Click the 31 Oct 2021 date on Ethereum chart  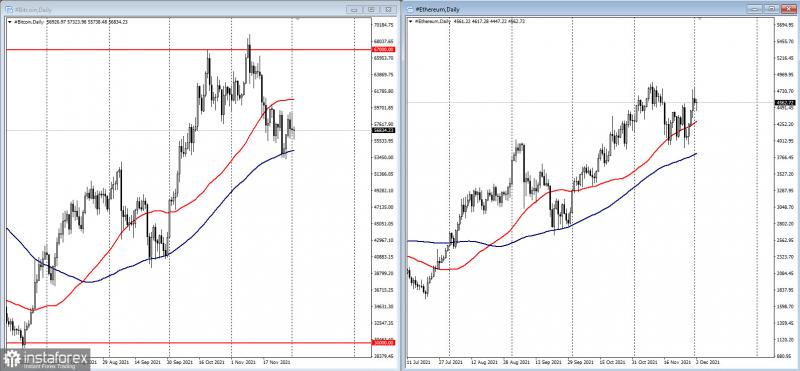646,362
